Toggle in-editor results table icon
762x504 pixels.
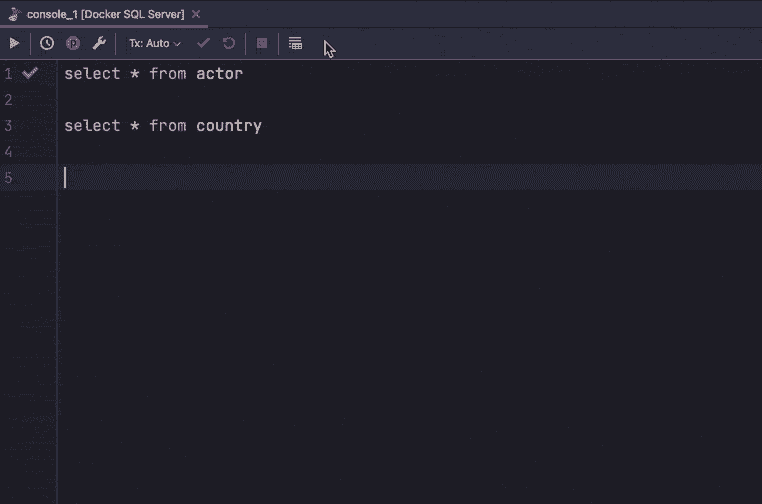[x=295, y=43]
